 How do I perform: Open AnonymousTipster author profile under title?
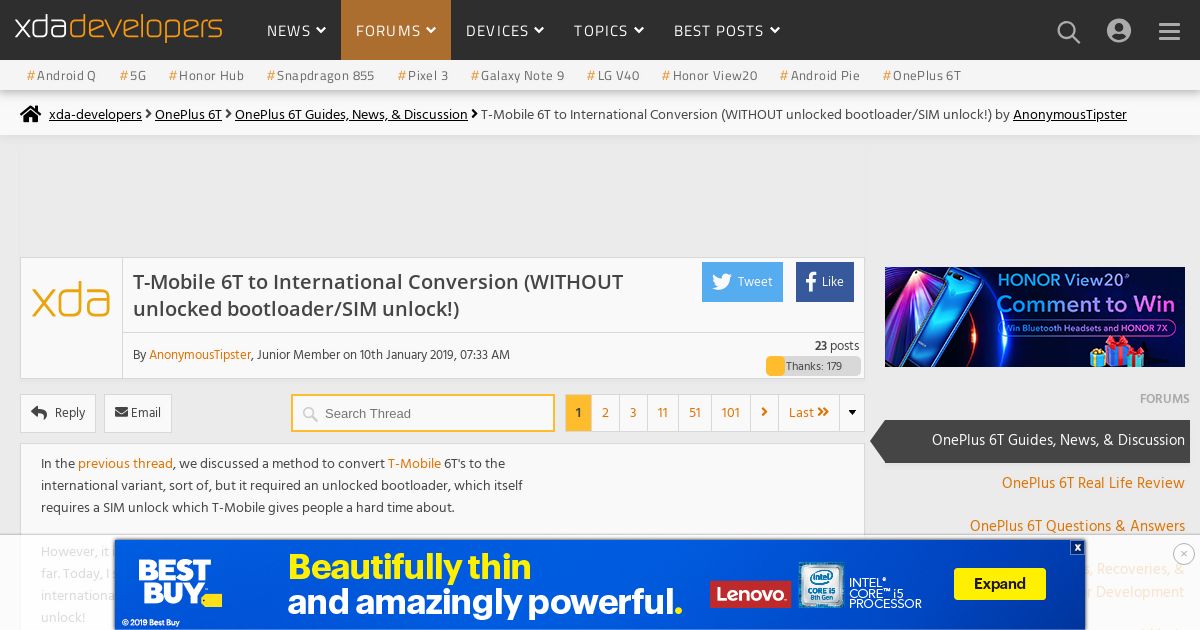200,355
